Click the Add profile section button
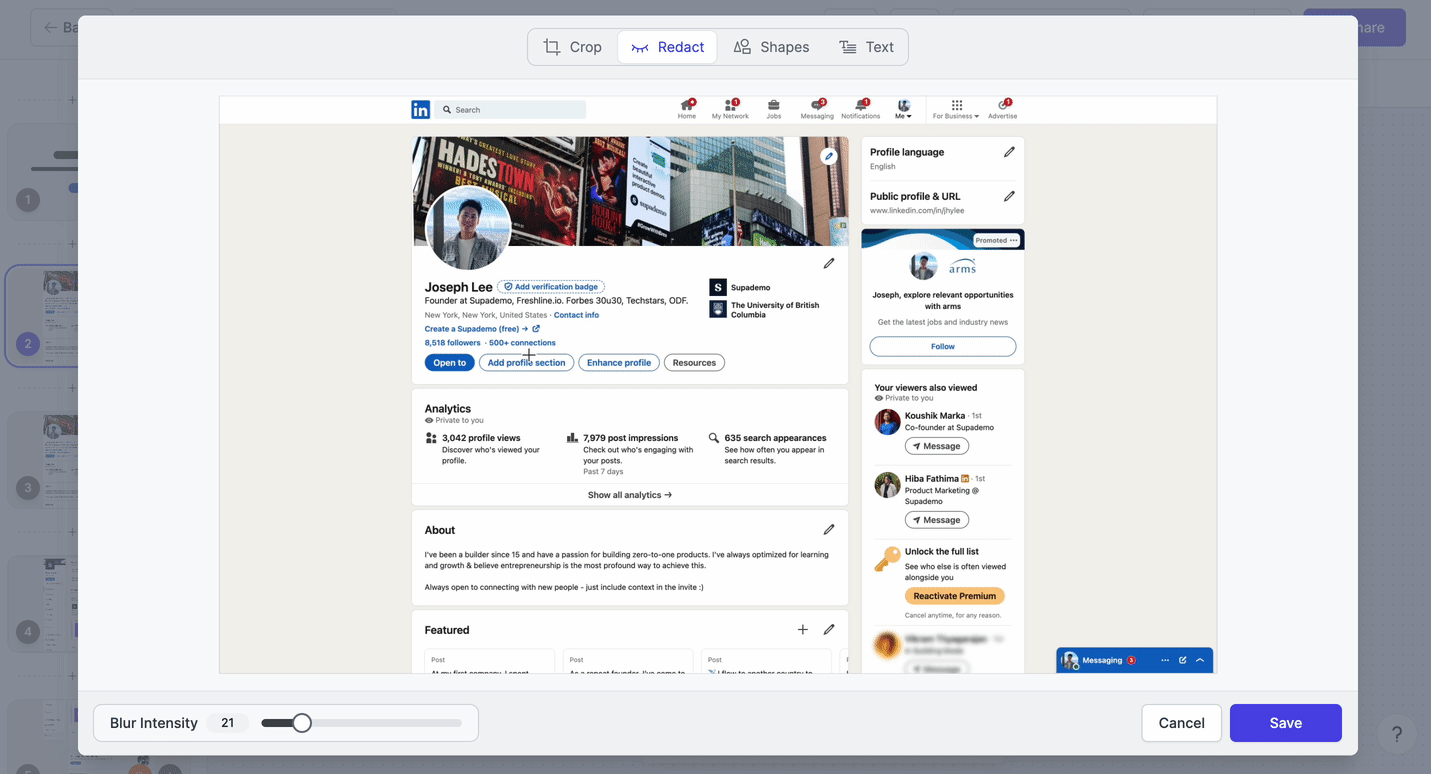The image size is (1431, 774). [x=526, y=363]
